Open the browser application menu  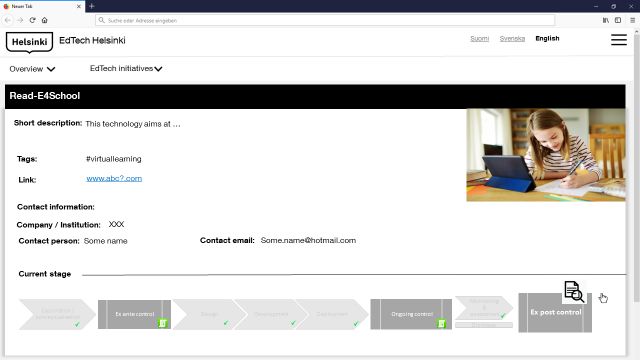[632, 20]
